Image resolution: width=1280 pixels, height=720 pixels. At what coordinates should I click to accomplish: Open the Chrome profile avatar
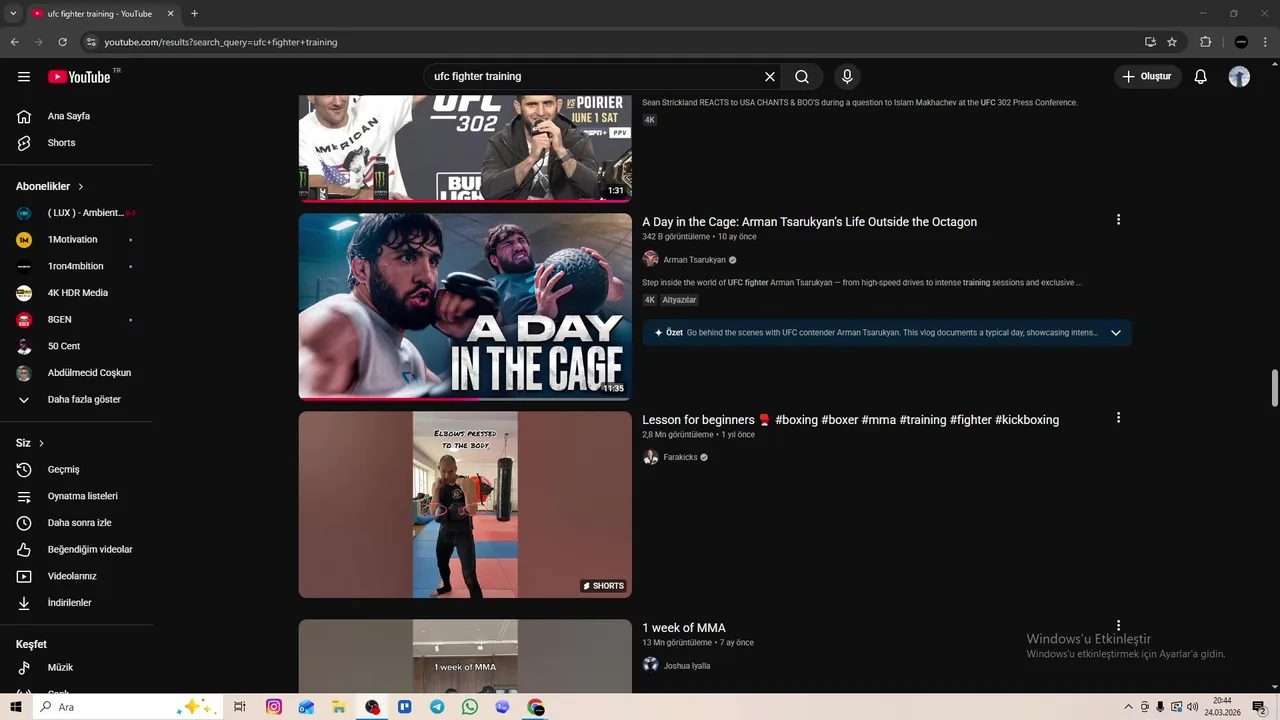(1241, 42)
